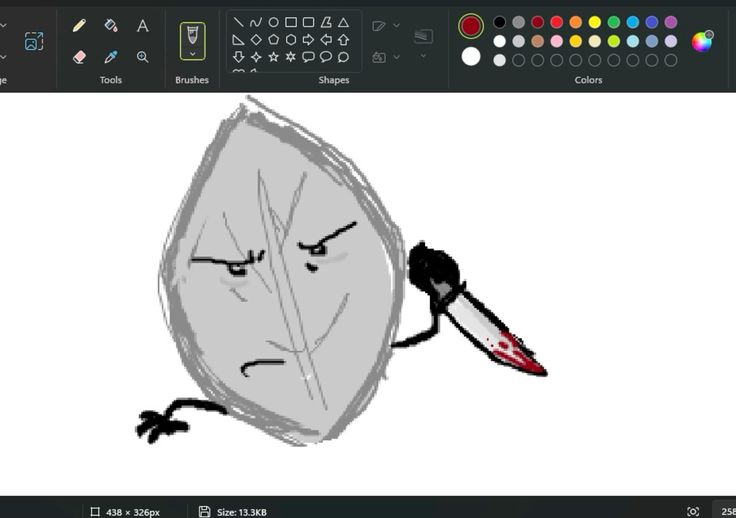Choose the Rounded rectangle shape
Viewport: 736px width, 518px height.
[308, 22]
